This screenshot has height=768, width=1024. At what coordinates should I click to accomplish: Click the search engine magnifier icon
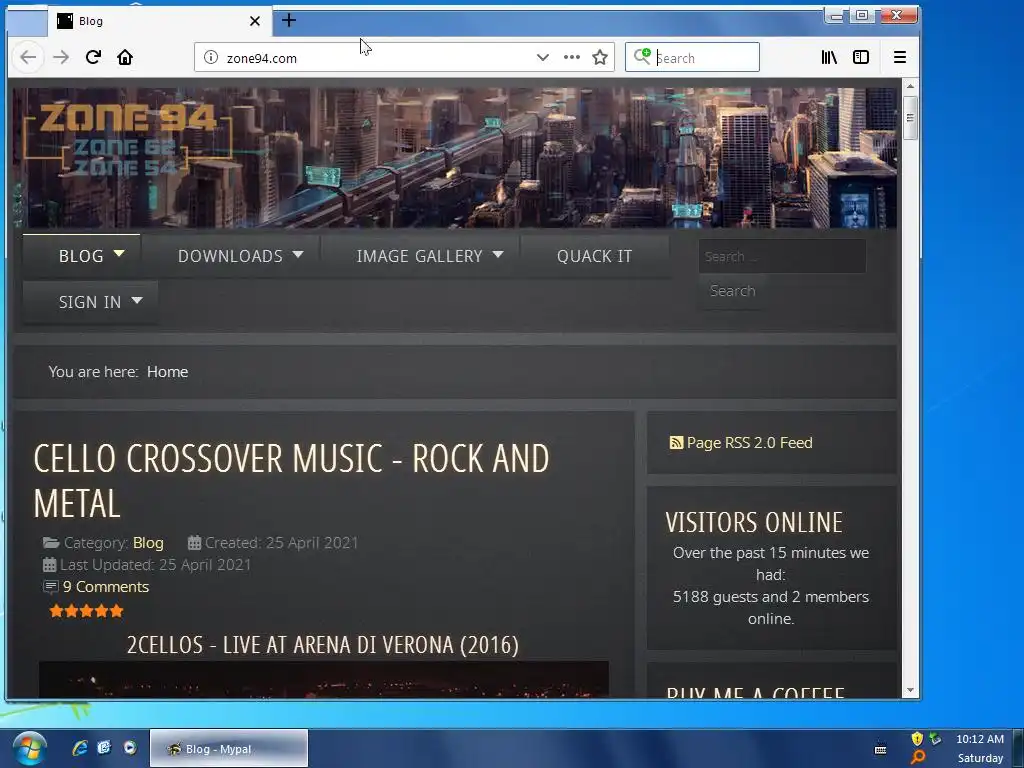[641, 57]
